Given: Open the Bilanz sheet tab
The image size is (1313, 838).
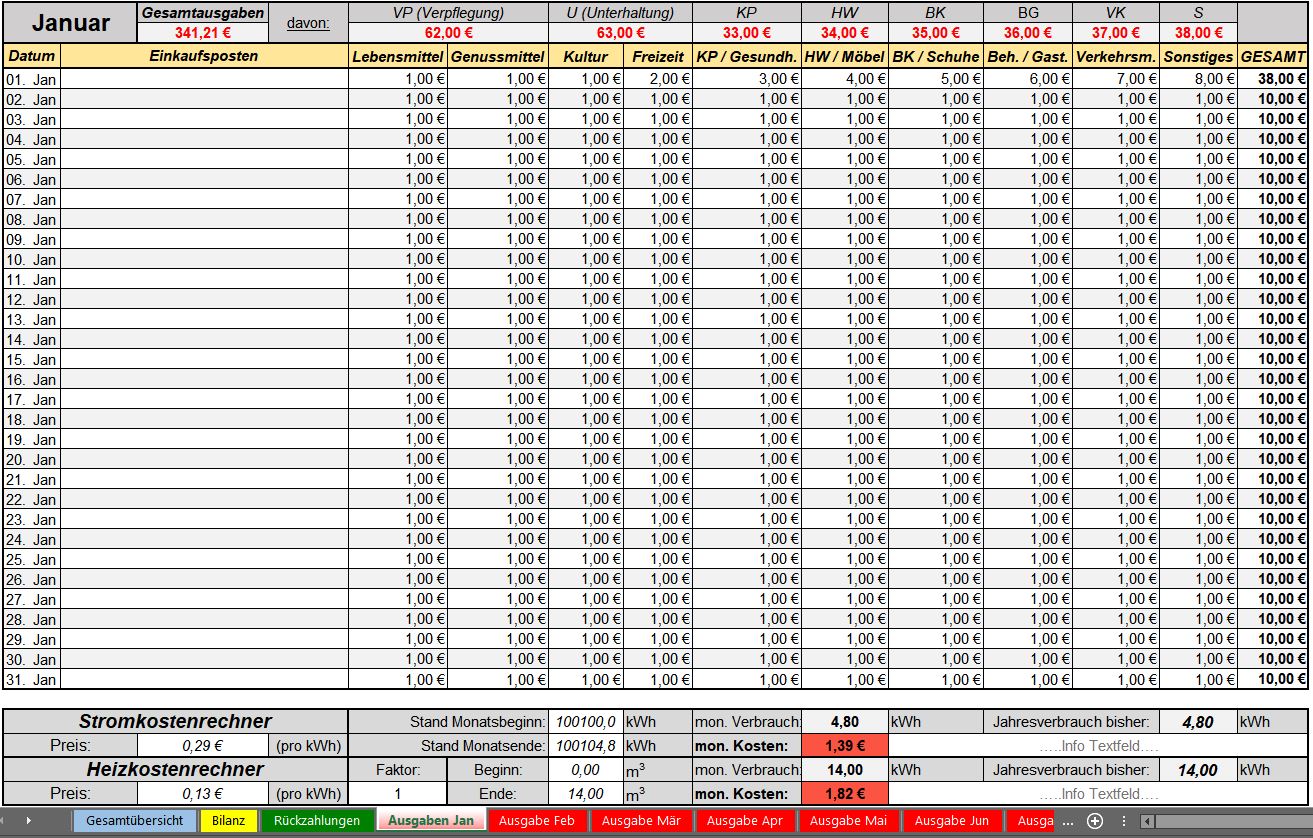Looking at the screenshot, I should [229, 821].
